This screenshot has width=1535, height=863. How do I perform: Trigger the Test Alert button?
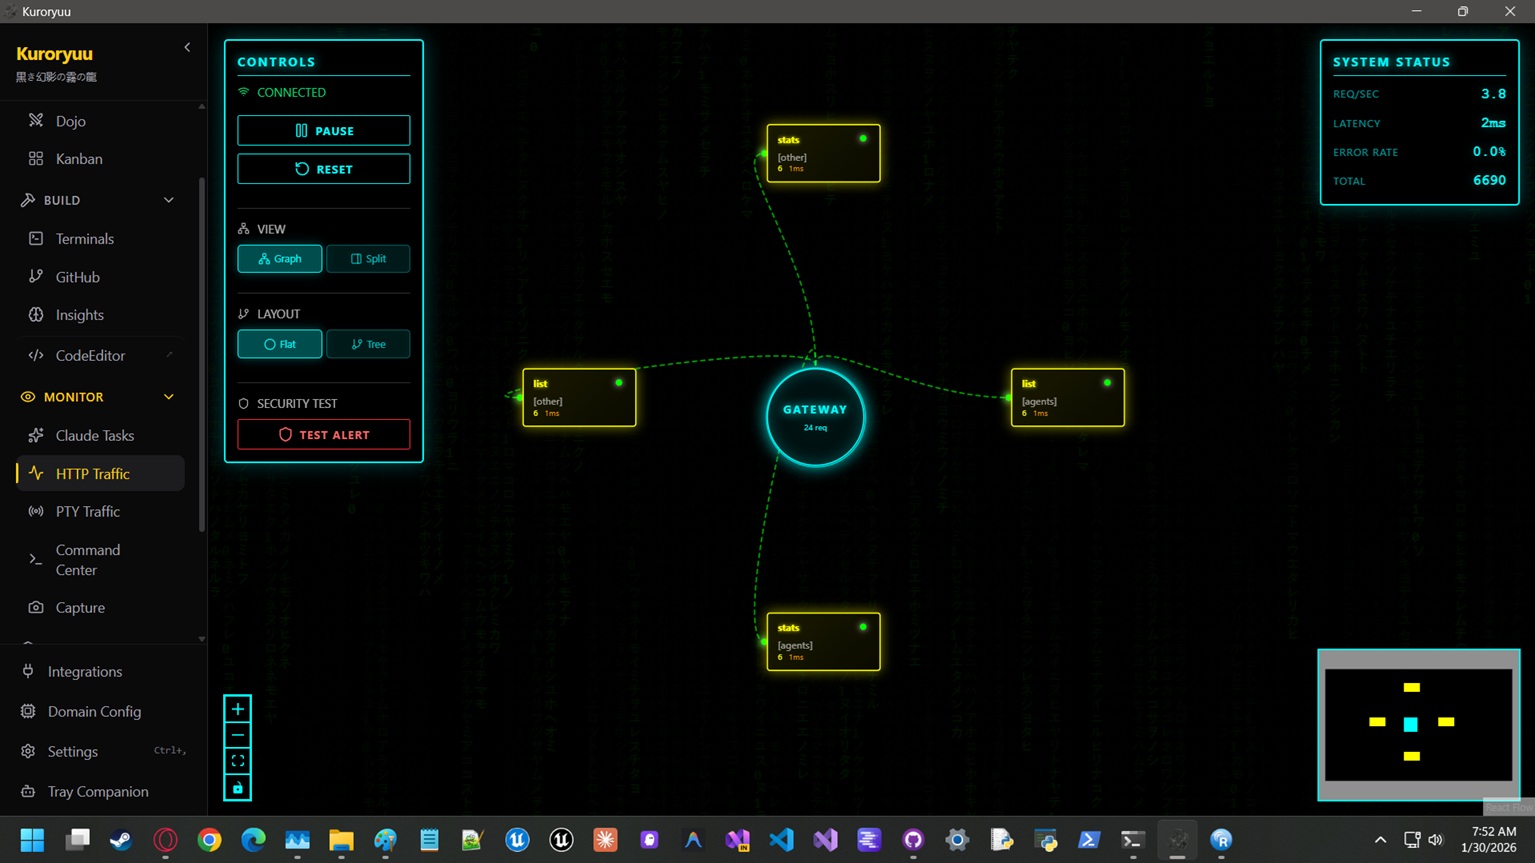323,435
